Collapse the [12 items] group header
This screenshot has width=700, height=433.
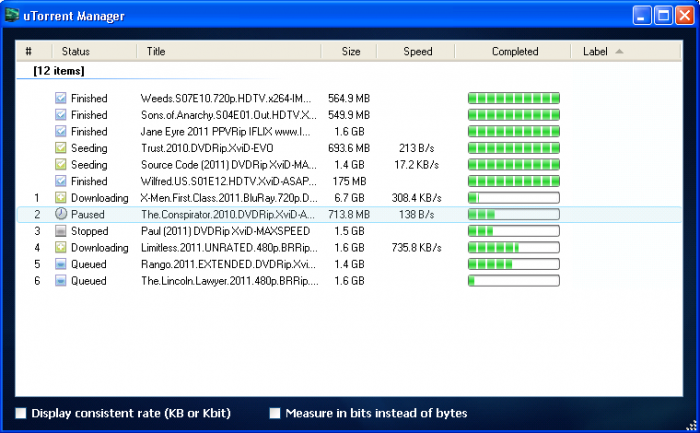[58, 71]
